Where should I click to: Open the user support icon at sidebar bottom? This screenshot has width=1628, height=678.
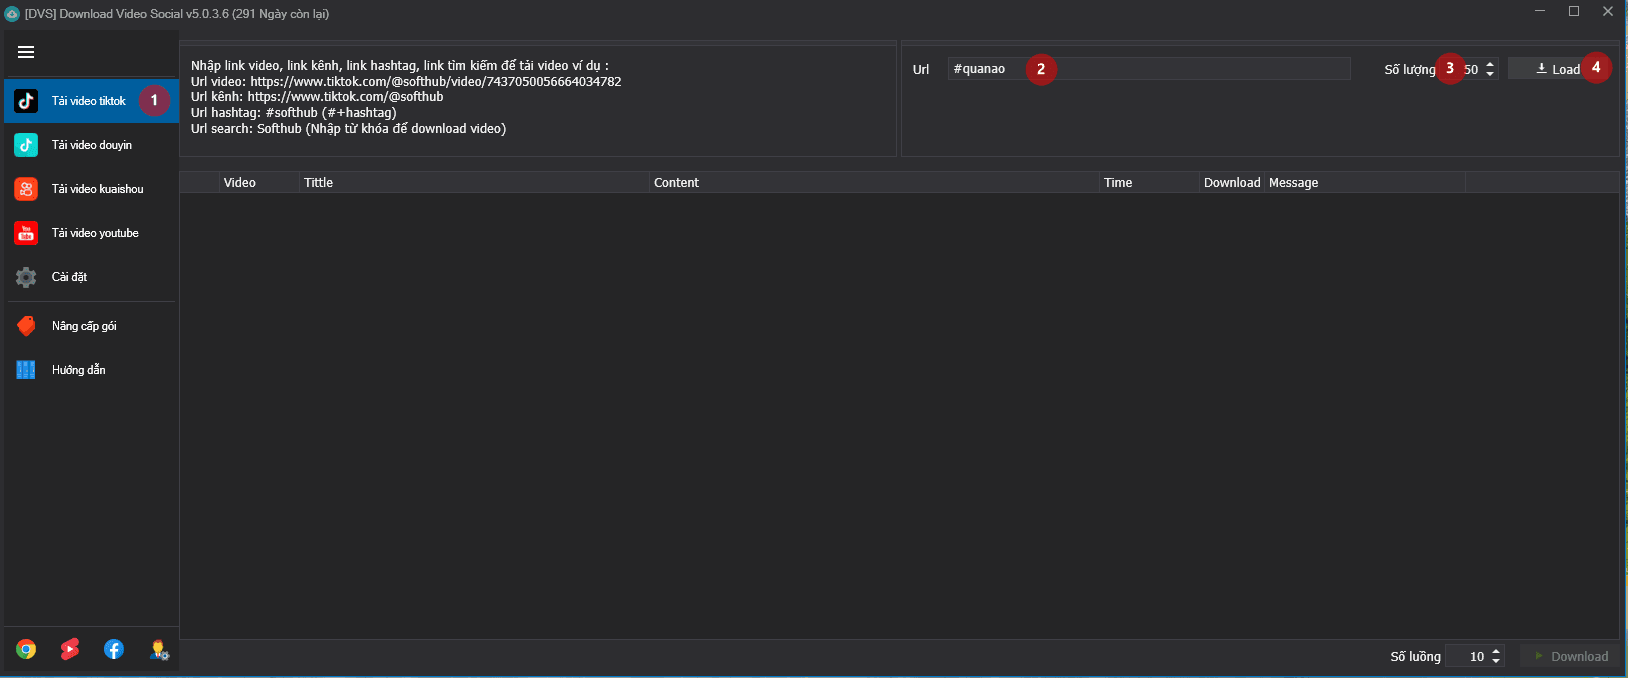159,650
